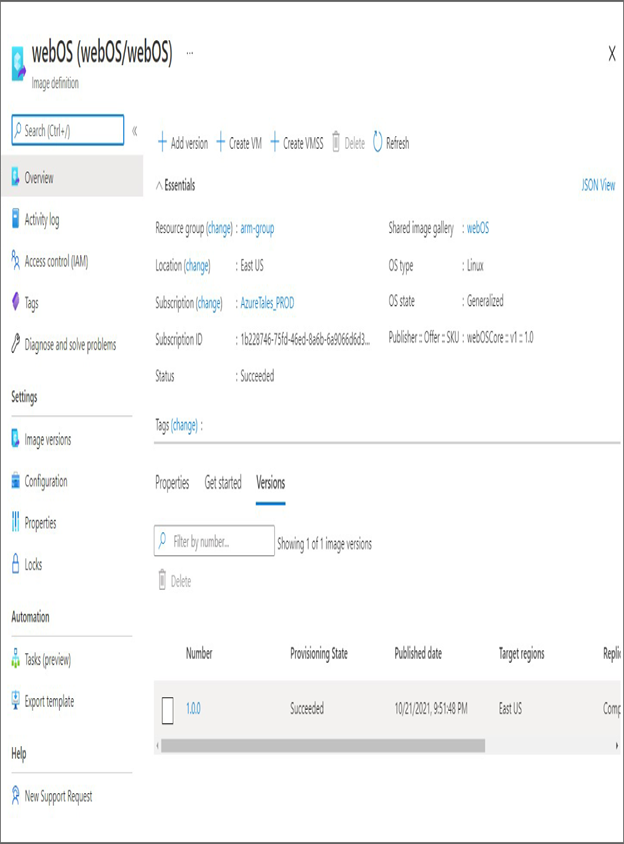This screenshot has width=624, height=844.
Task: Click change link for Tags
Action: [x=185, y=426]
